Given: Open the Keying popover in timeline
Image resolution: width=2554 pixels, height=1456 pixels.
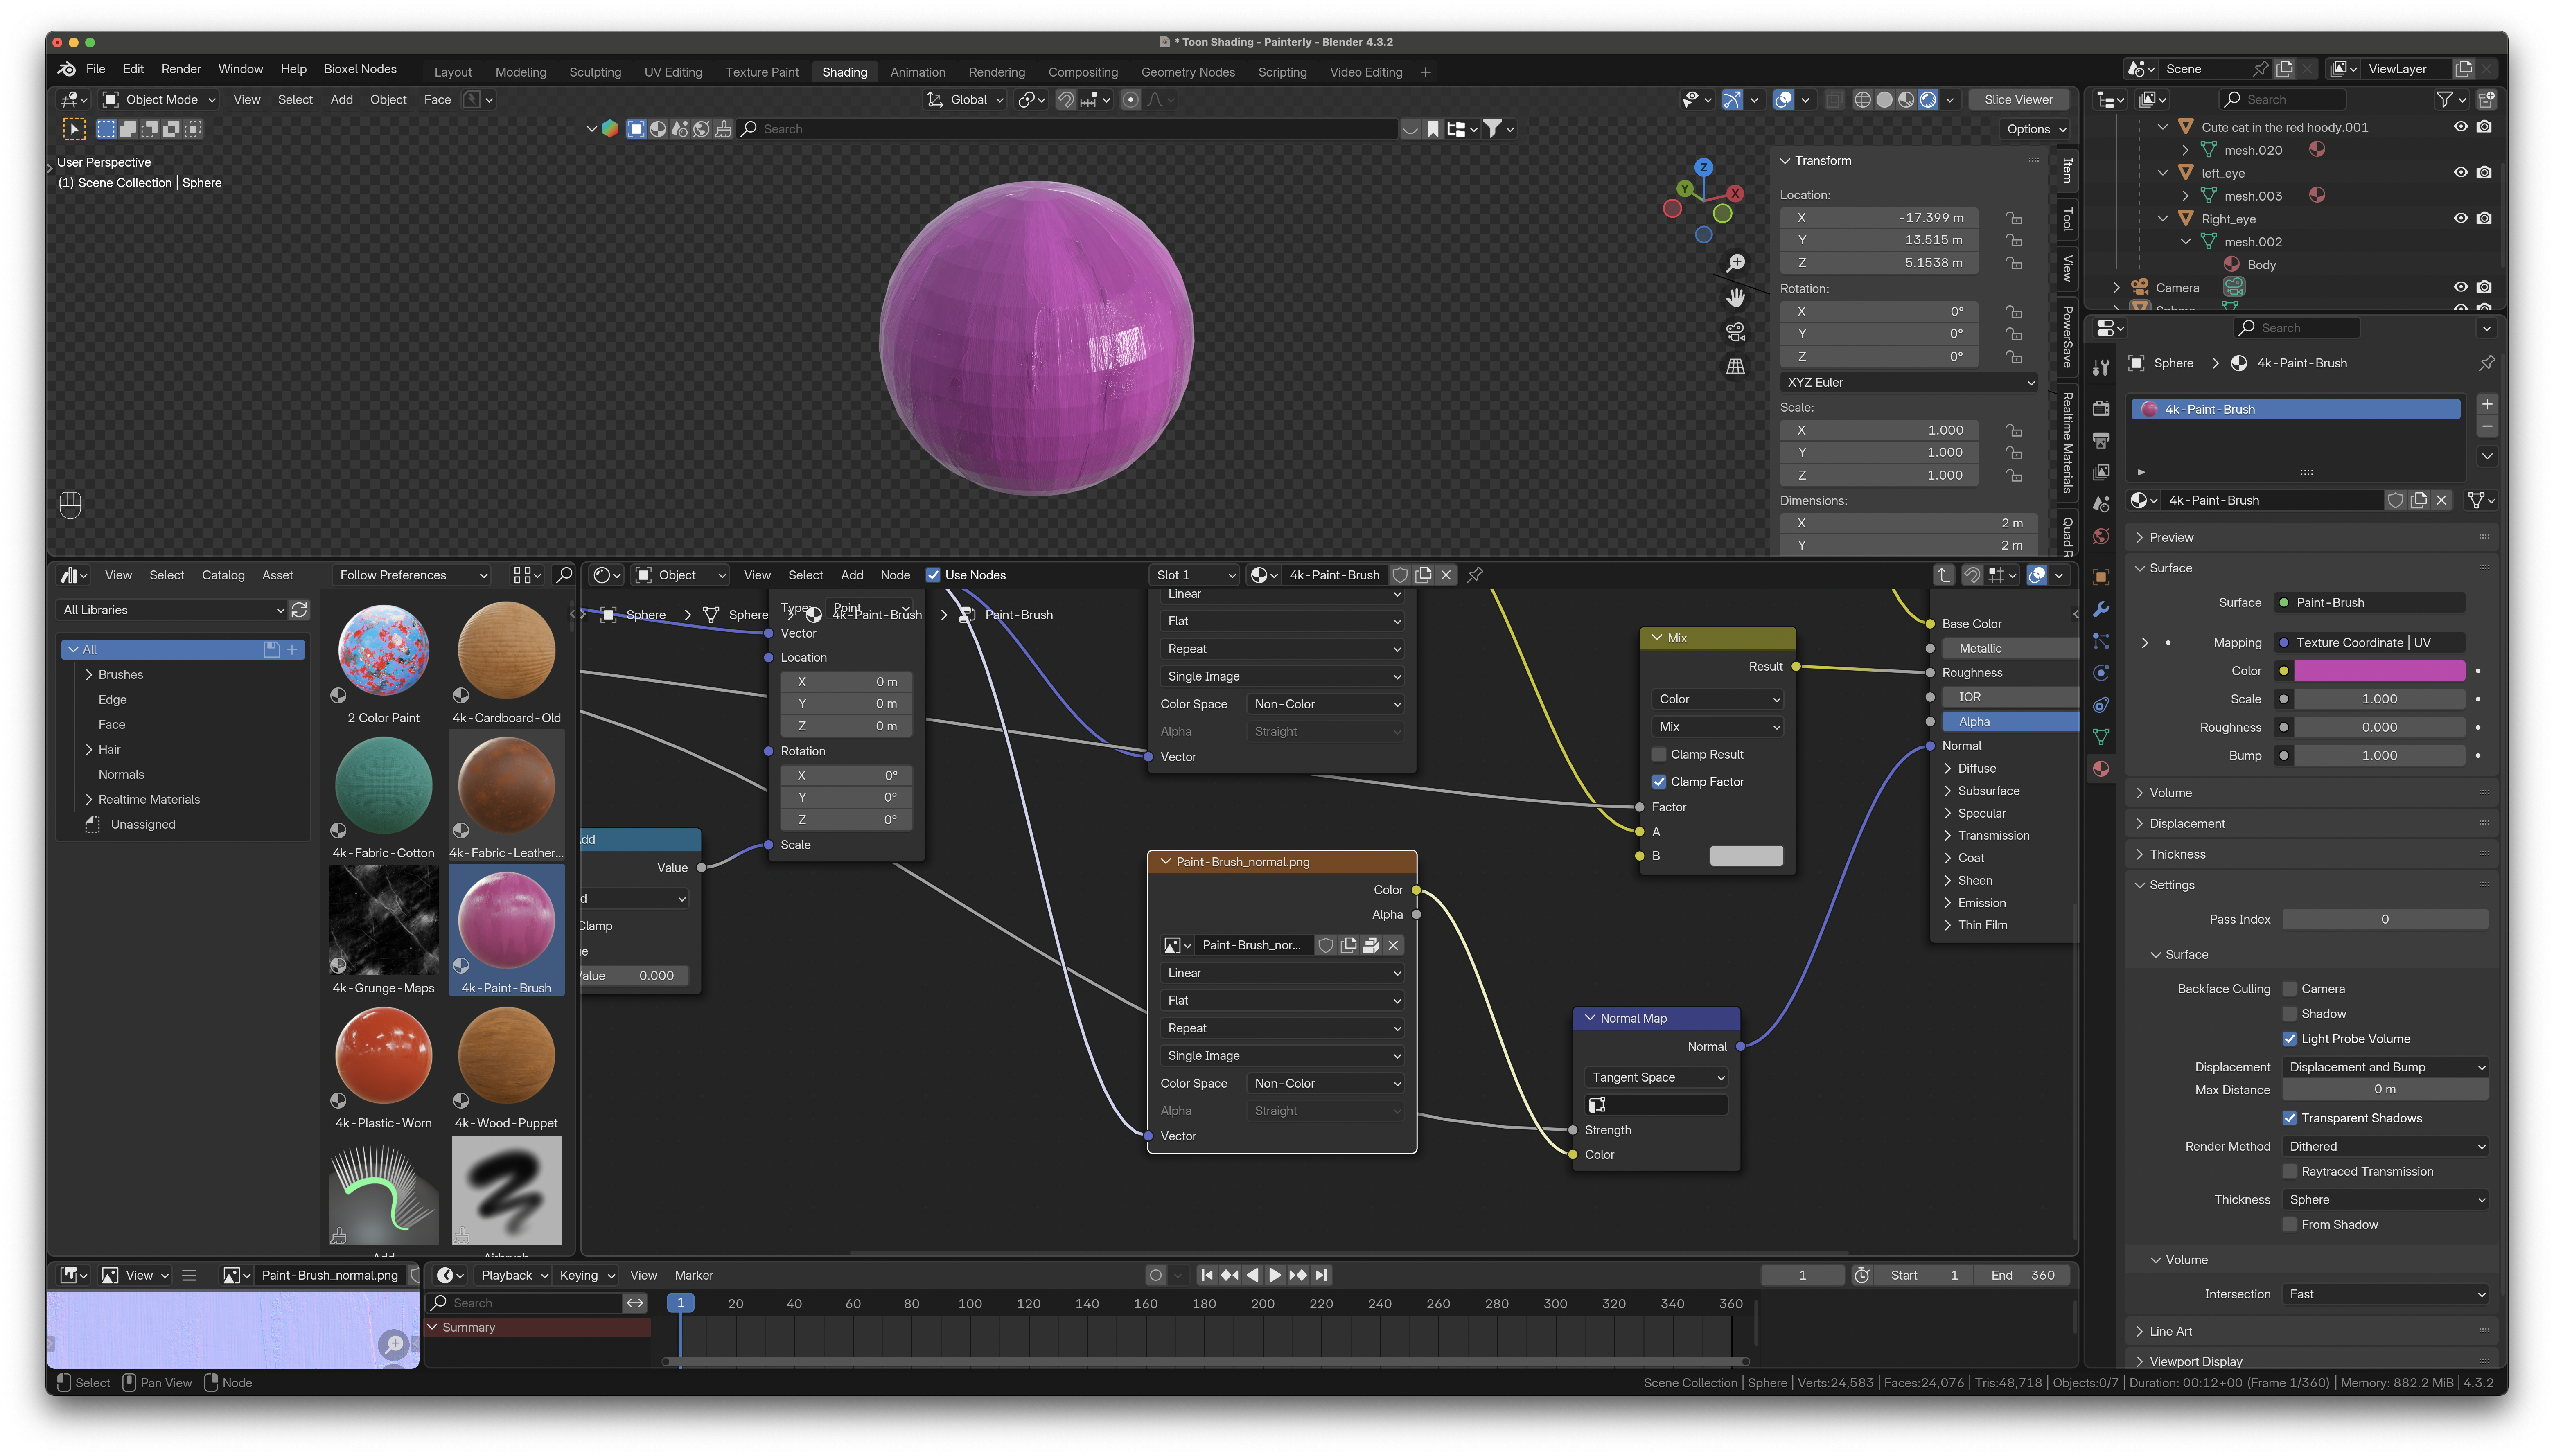Looking at the screenshot, I should pos(587,1275).
